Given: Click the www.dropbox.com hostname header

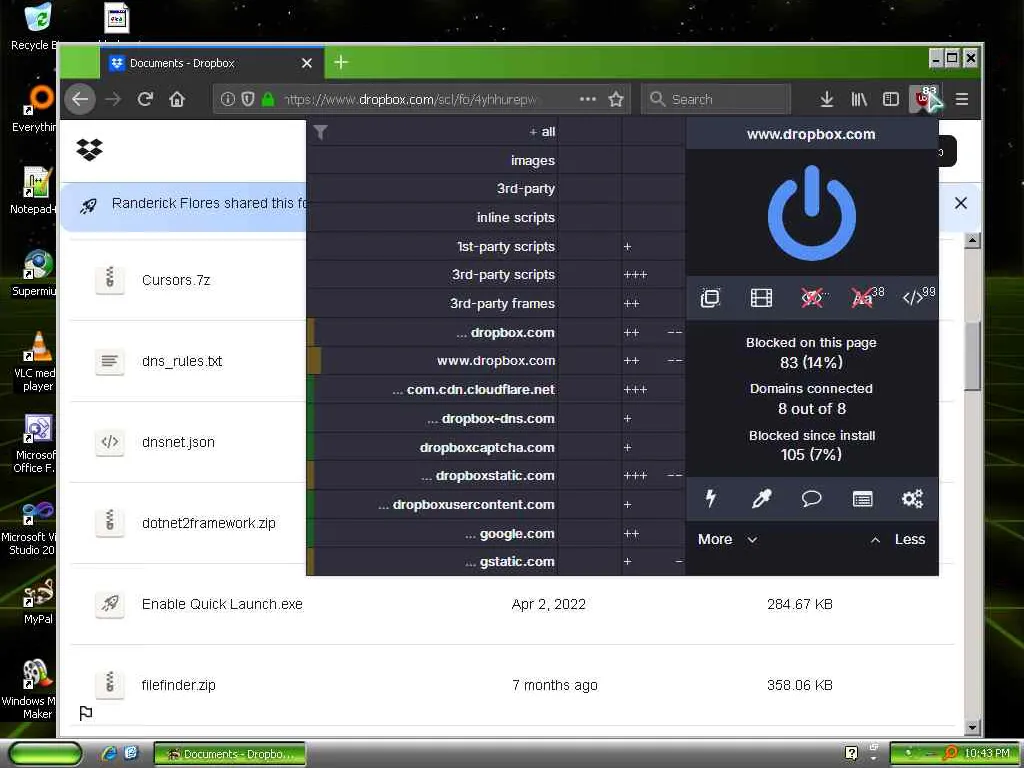Looking at the screenshot, I should click(x=811, y=134).
